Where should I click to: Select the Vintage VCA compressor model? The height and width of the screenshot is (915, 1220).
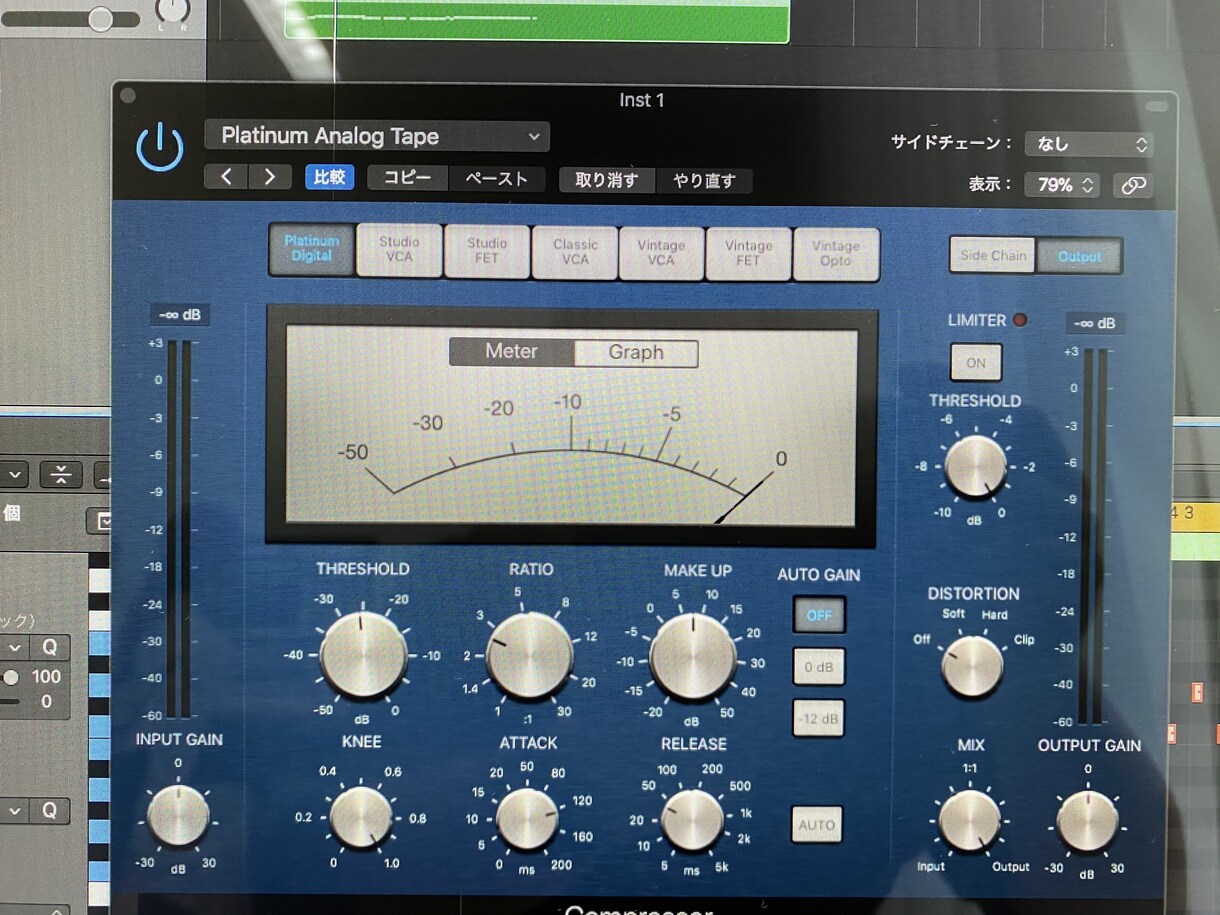661,253
